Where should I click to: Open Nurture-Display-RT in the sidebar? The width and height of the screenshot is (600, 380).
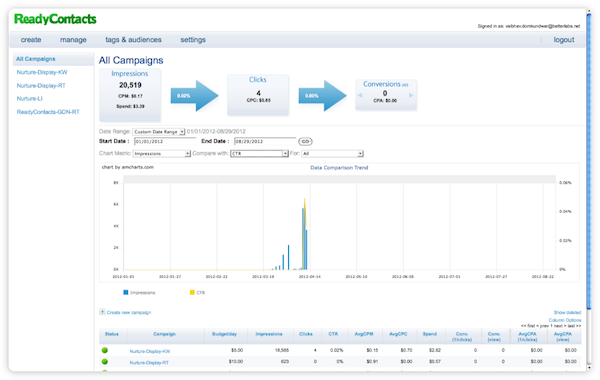coord(41,86)
